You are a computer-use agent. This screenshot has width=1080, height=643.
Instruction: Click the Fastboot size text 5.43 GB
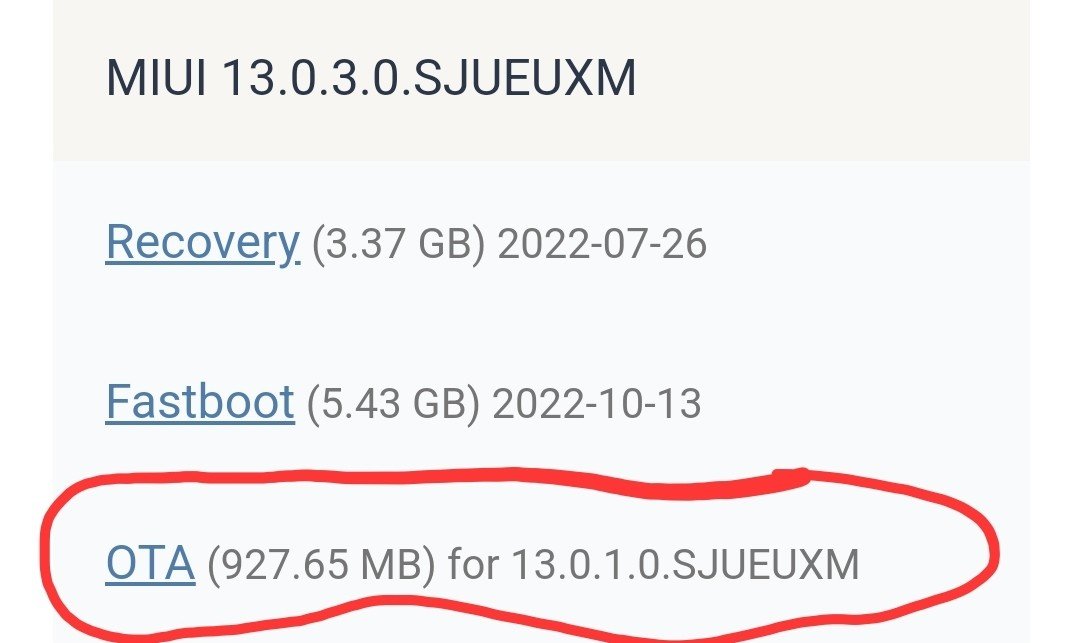click(x=394, y=404)
